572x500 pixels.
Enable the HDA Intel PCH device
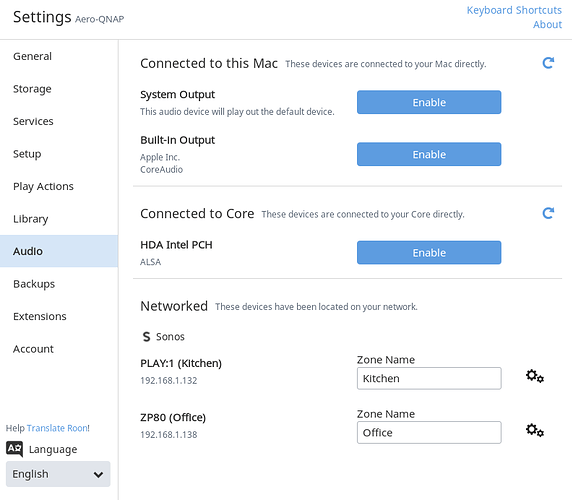(x=429, y=253)
